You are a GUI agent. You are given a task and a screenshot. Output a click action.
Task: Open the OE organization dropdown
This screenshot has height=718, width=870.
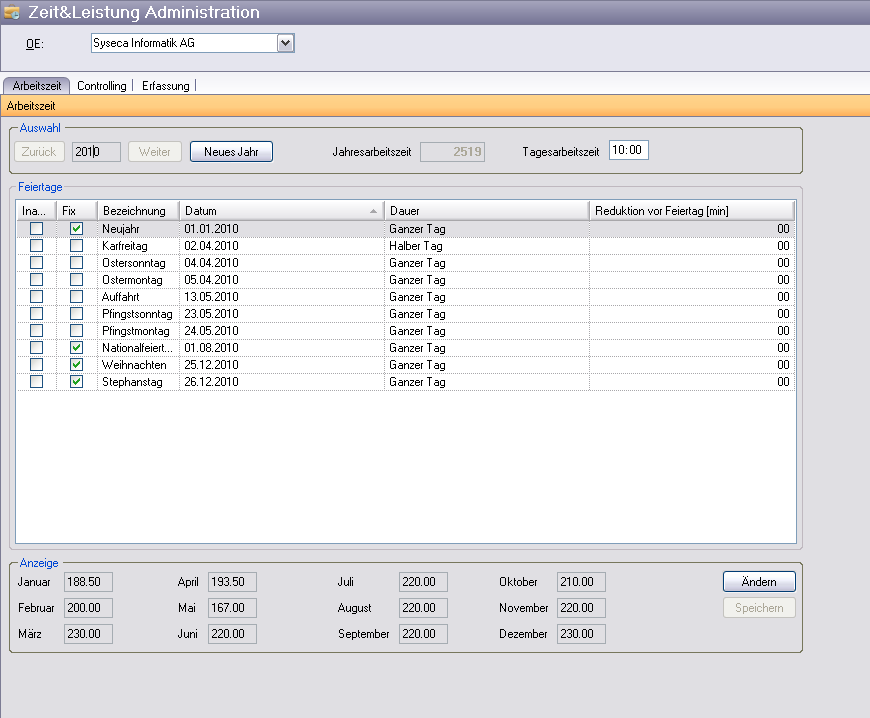click(285, 43)
